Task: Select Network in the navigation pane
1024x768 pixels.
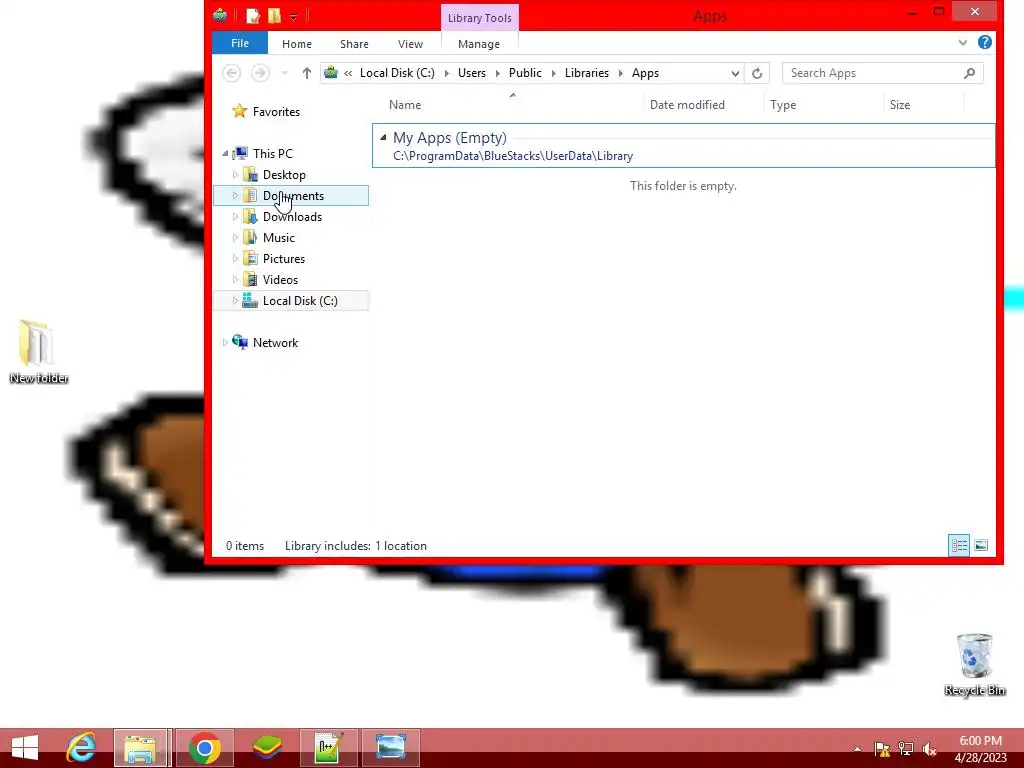Action: [275, 343]
